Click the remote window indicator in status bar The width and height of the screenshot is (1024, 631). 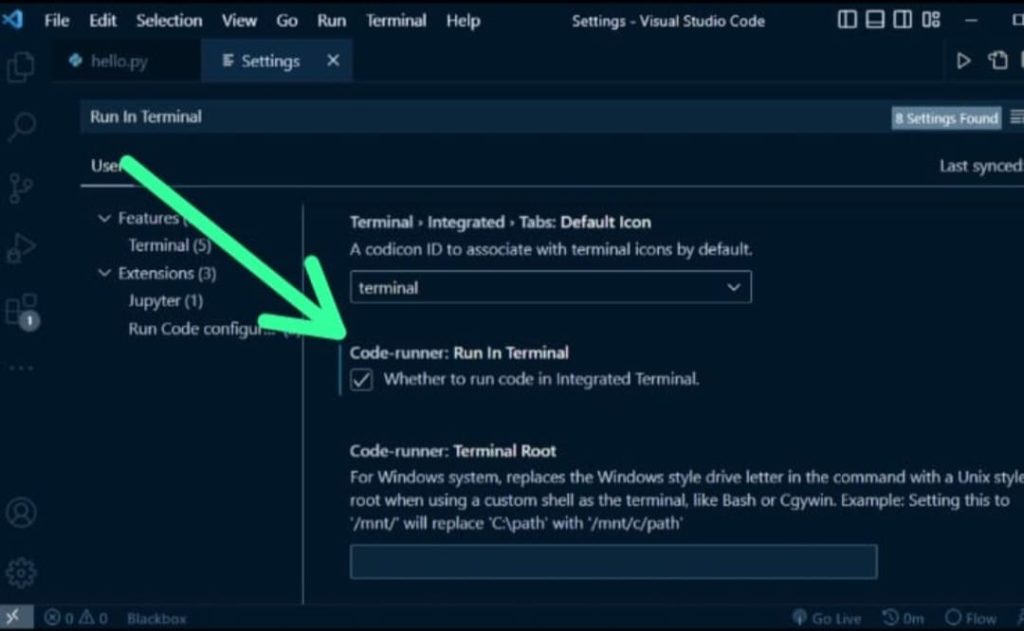(14, 617)
